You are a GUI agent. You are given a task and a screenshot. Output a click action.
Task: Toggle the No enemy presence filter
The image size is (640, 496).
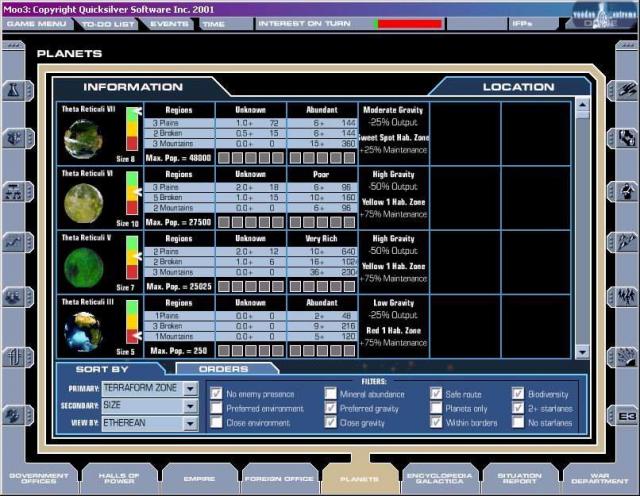[x=216, y=394]
